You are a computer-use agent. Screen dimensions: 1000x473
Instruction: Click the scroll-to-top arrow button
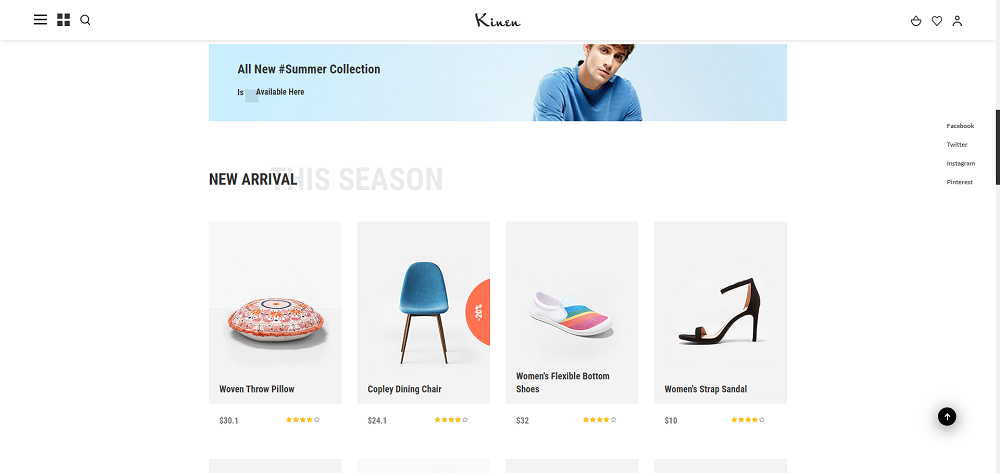947,417
